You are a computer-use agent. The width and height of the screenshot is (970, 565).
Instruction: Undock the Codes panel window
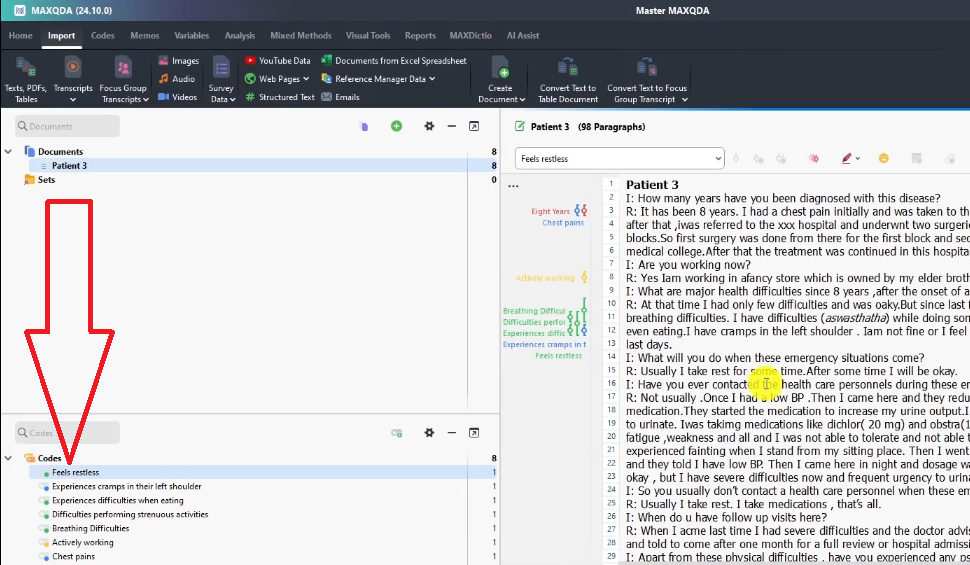[474, 433]
